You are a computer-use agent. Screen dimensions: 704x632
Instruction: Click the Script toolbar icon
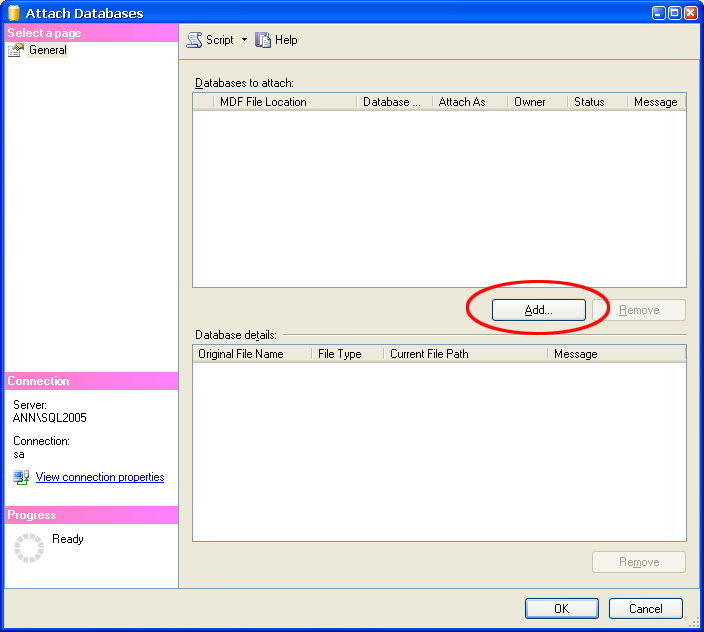pos(195,40)
